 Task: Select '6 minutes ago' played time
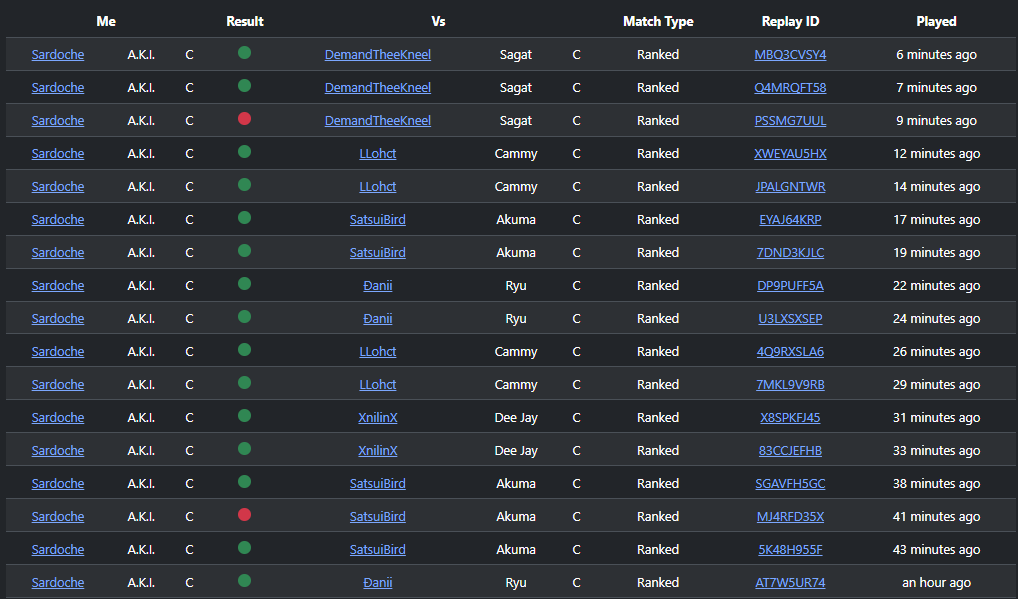936,55
